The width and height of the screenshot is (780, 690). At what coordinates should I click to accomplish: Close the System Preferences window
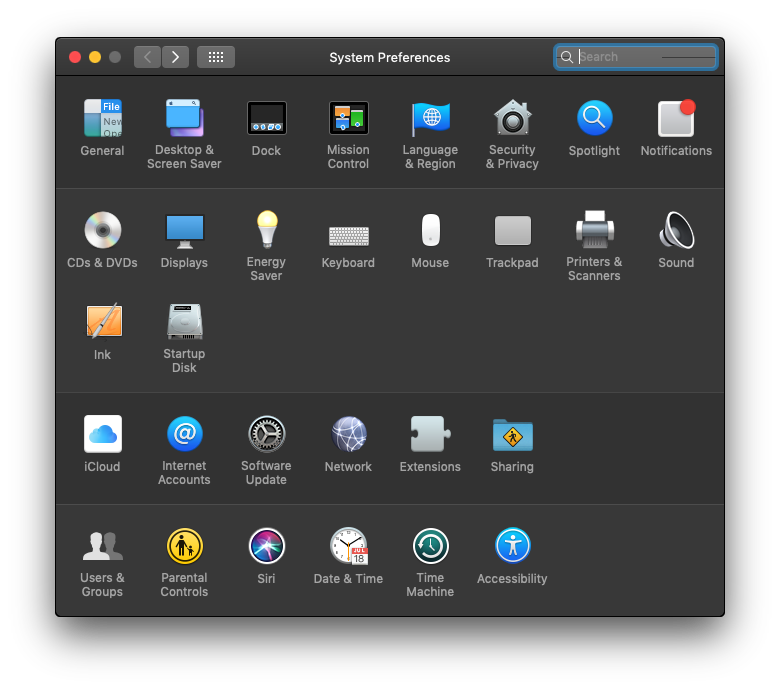coord(75,57)
